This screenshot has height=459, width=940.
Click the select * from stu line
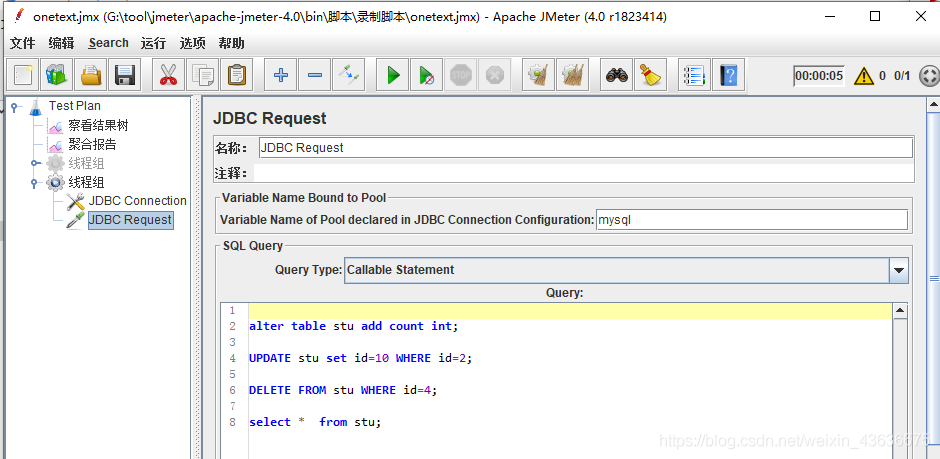point(315,422)
